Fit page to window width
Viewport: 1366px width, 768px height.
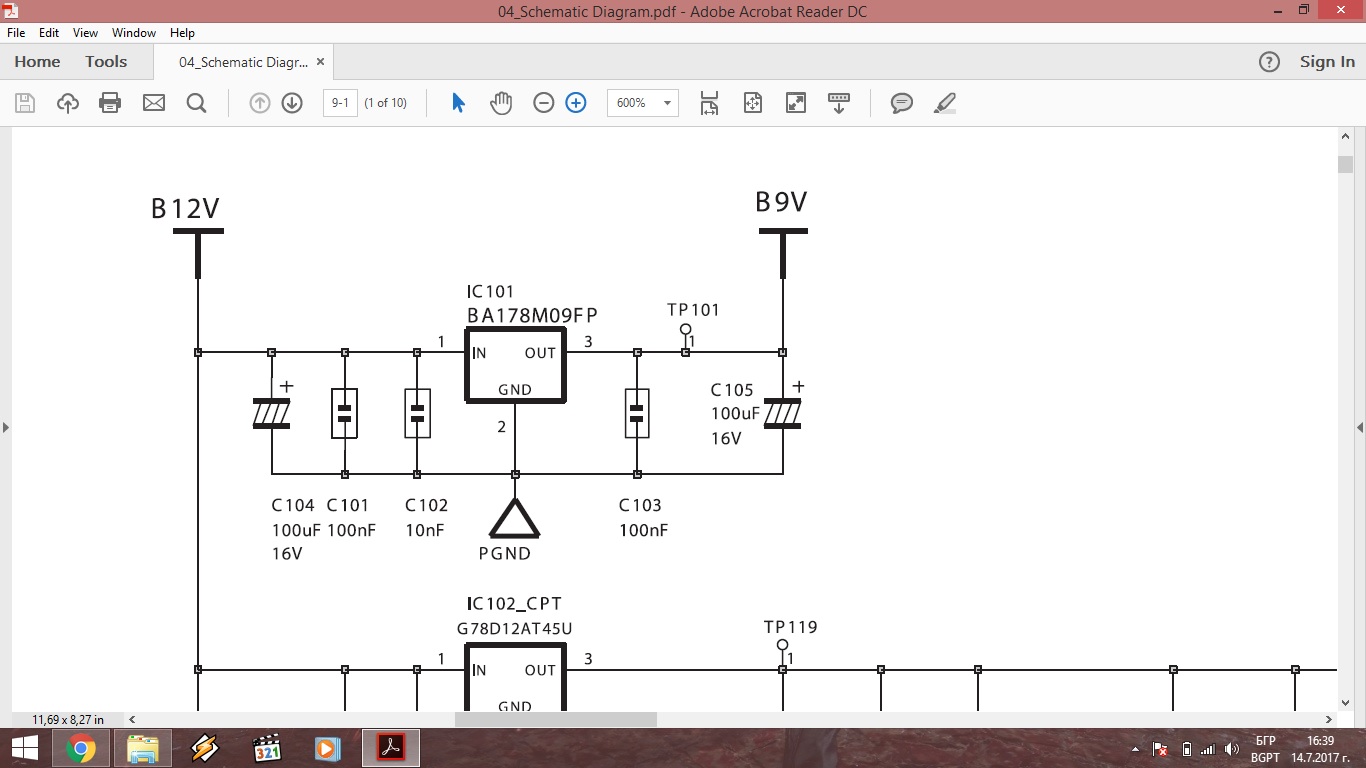click(x=710, y=103)
